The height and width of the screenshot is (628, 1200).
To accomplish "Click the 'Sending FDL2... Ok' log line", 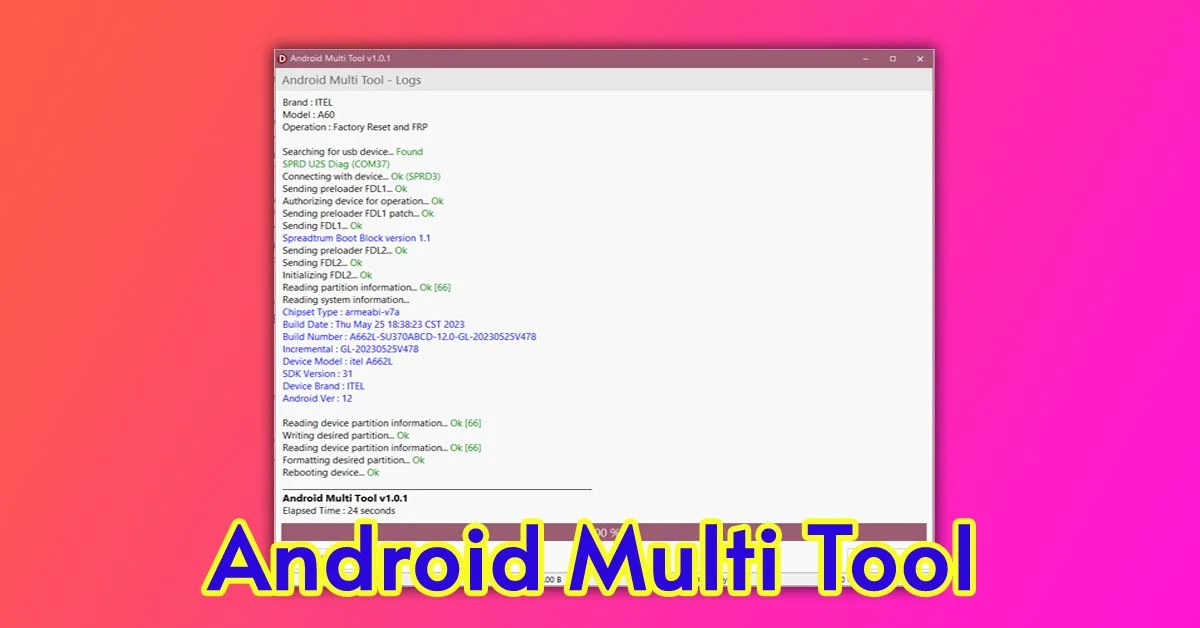I will click(323, 263).
